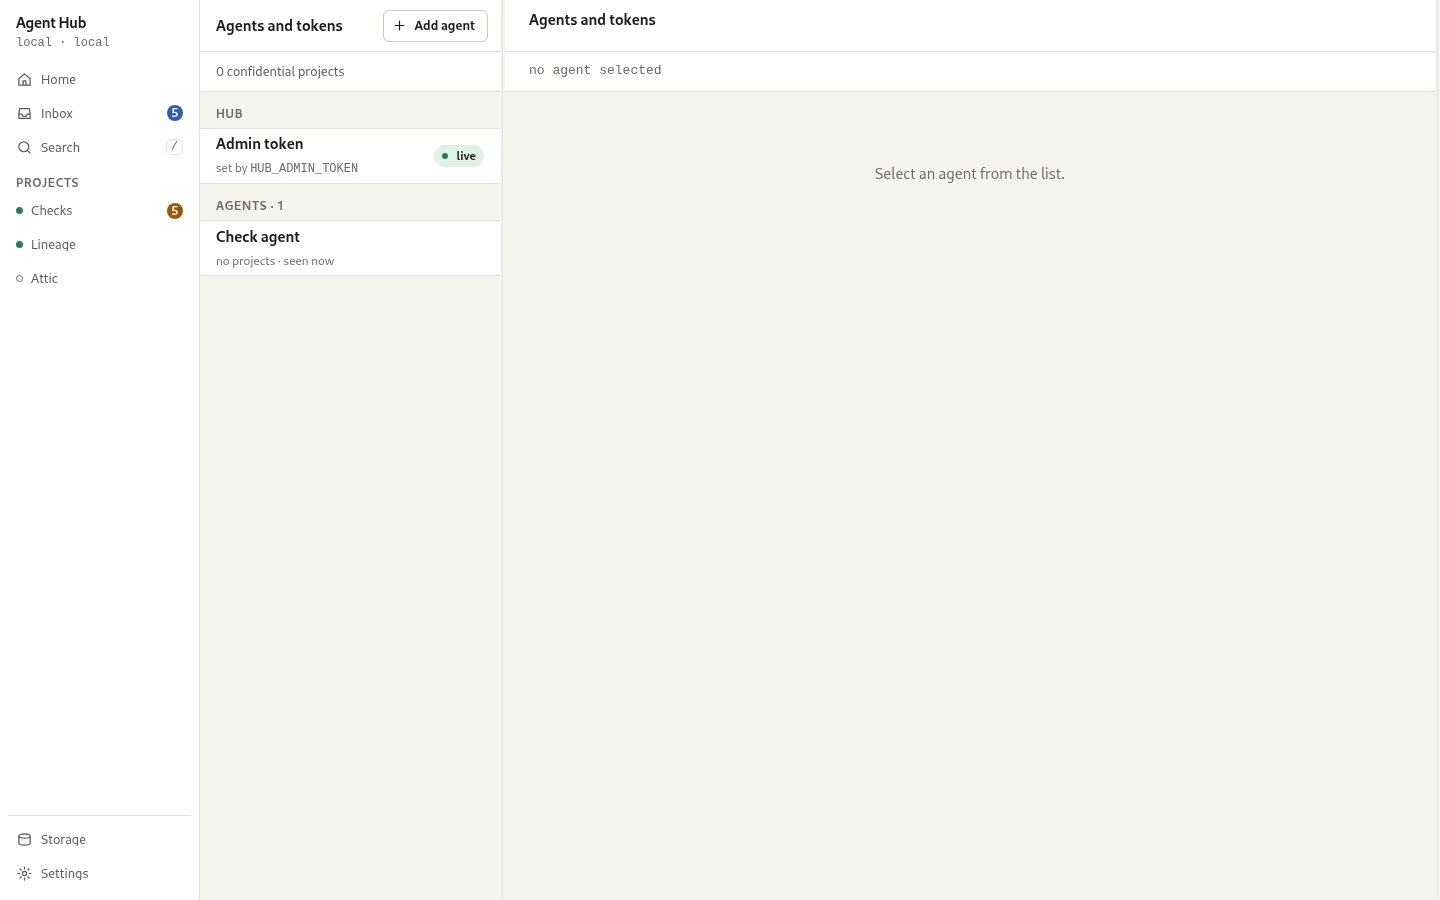Click the Home house icon
Screen dimensions: 1440x900
[24, 80]
